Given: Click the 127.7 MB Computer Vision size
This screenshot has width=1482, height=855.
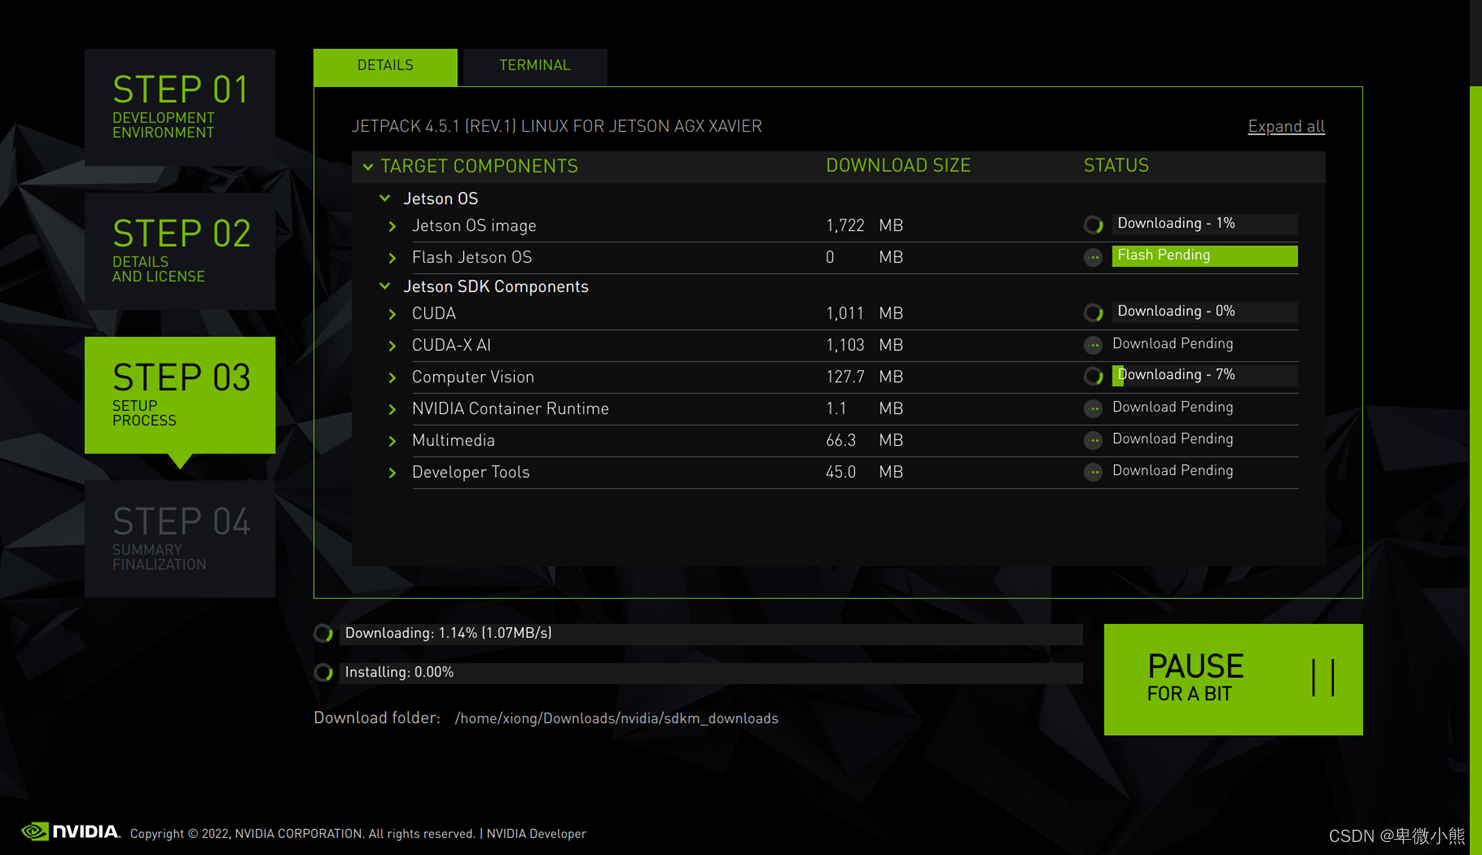Looking at the screenshot, I should (x=864, y=378).
